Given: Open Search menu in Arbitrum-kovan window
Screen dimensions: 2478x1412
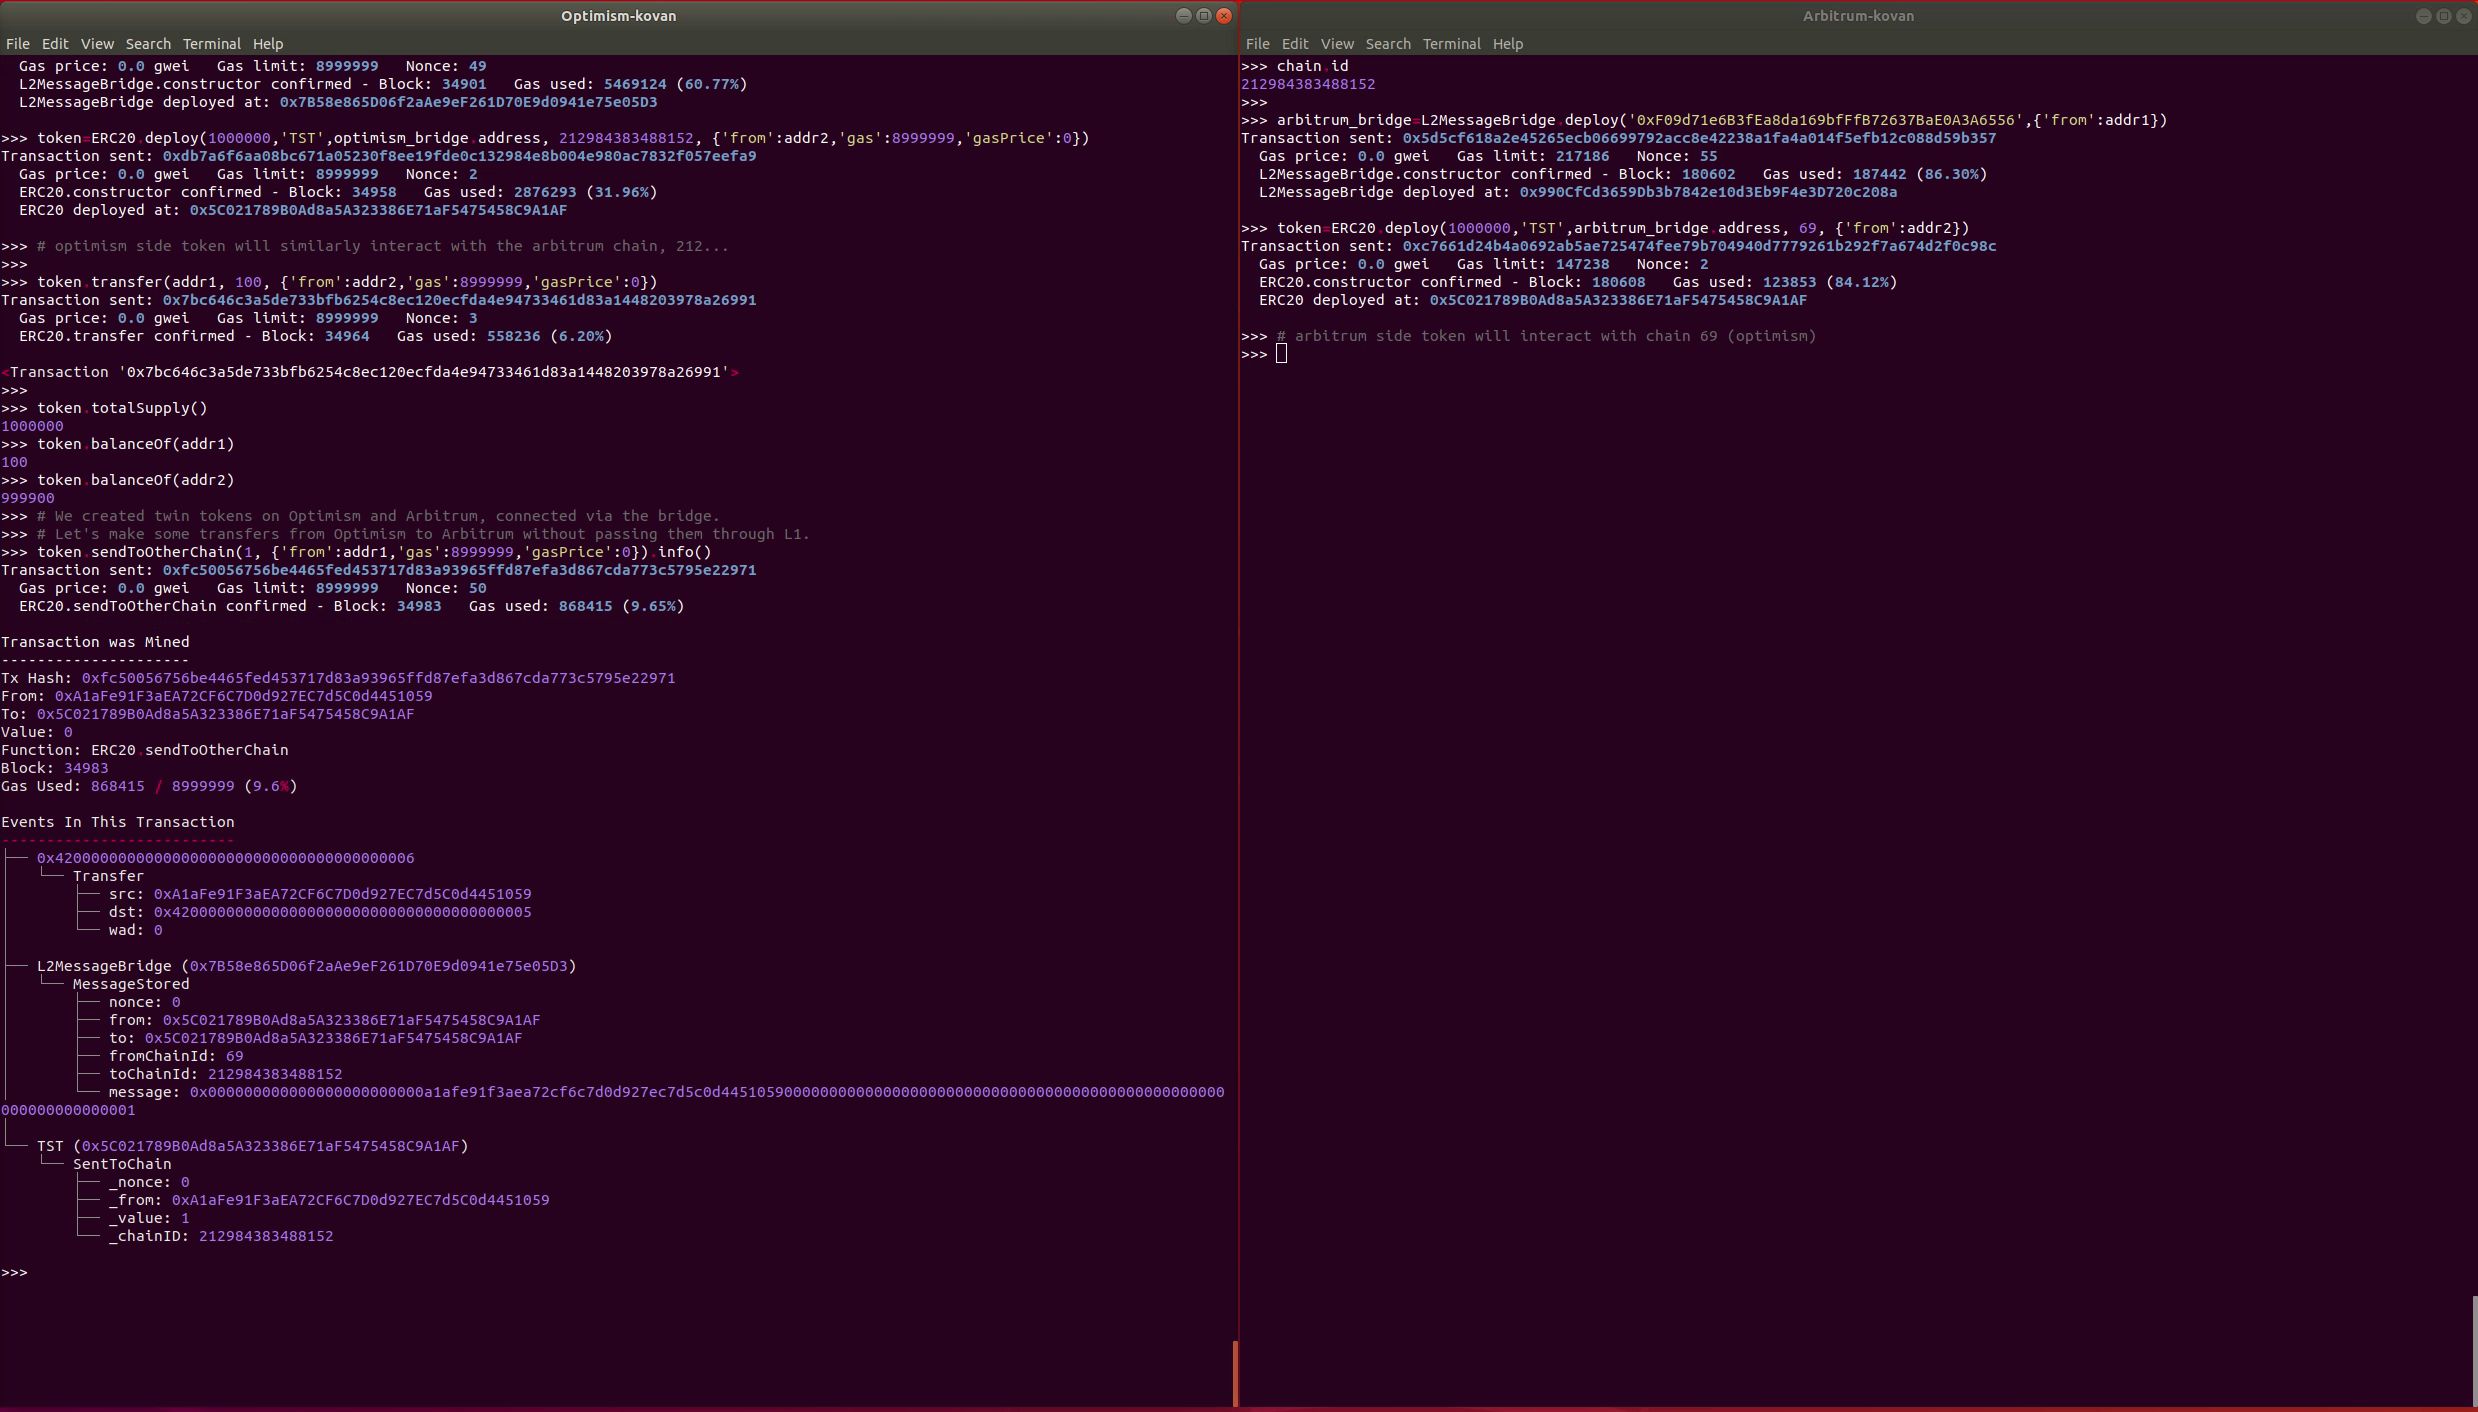Looking at the screenshot, I should [1388, 44].
